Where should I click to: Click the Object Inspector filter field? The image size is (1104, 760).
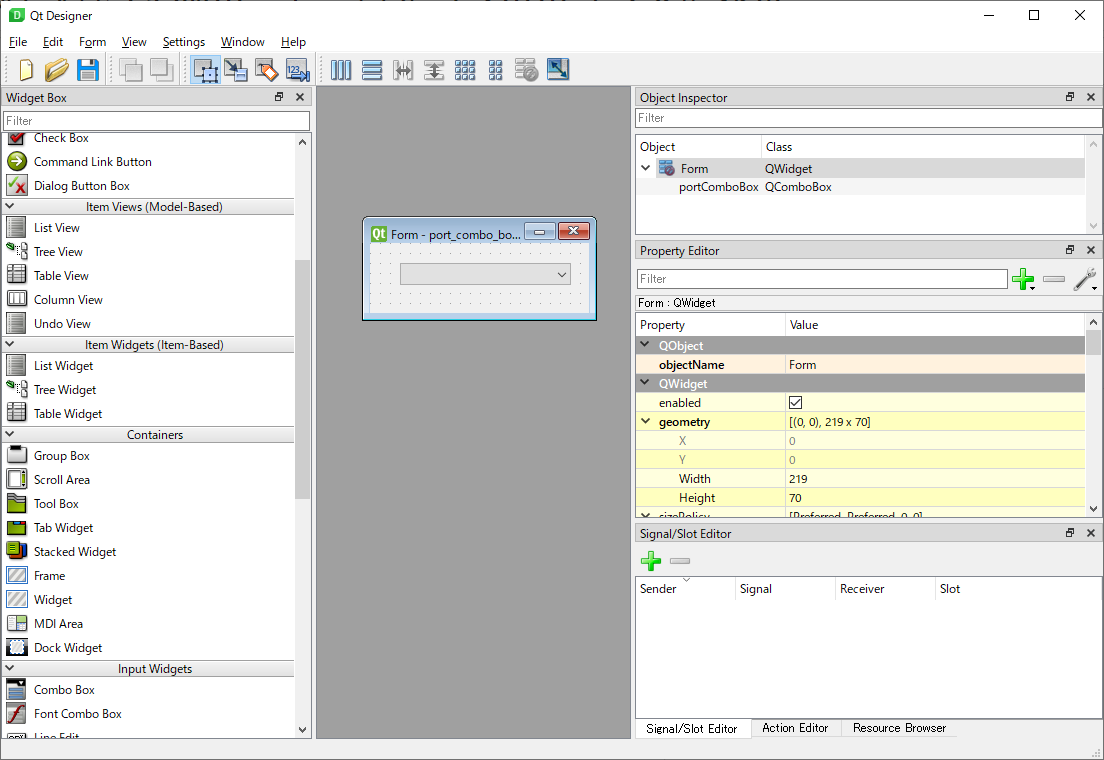point(868,118)
